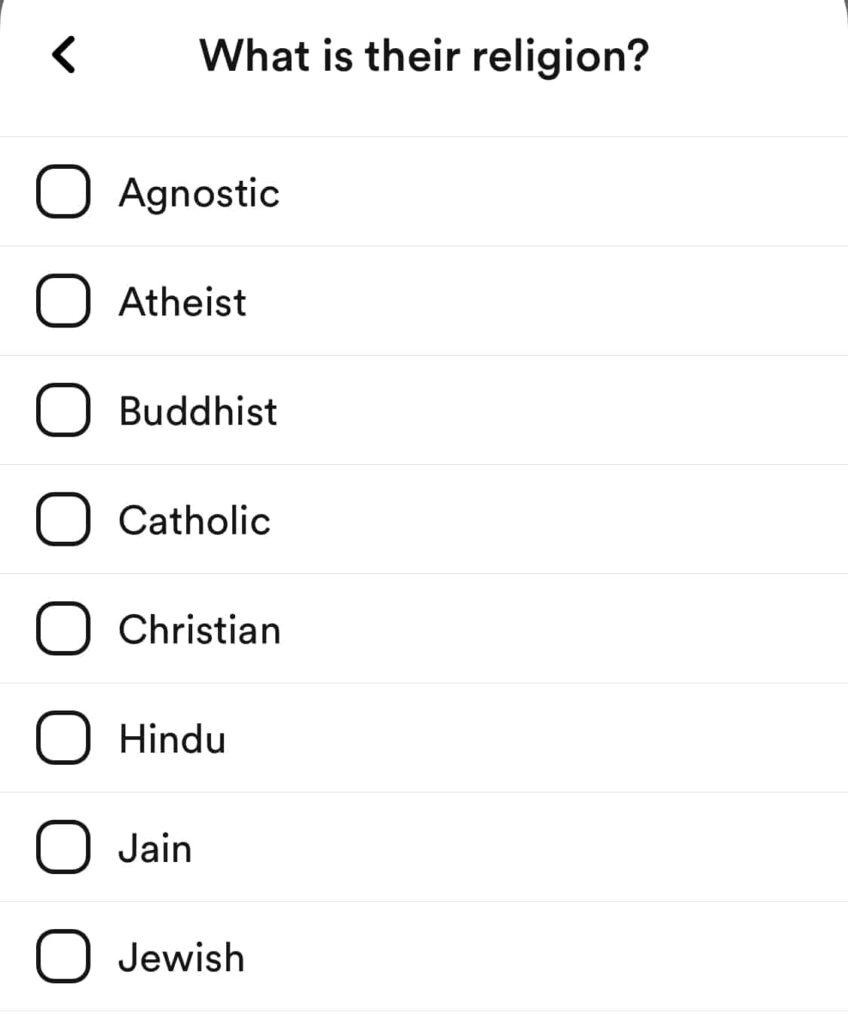Toggle the Hindu checkbox

(64, 739)
